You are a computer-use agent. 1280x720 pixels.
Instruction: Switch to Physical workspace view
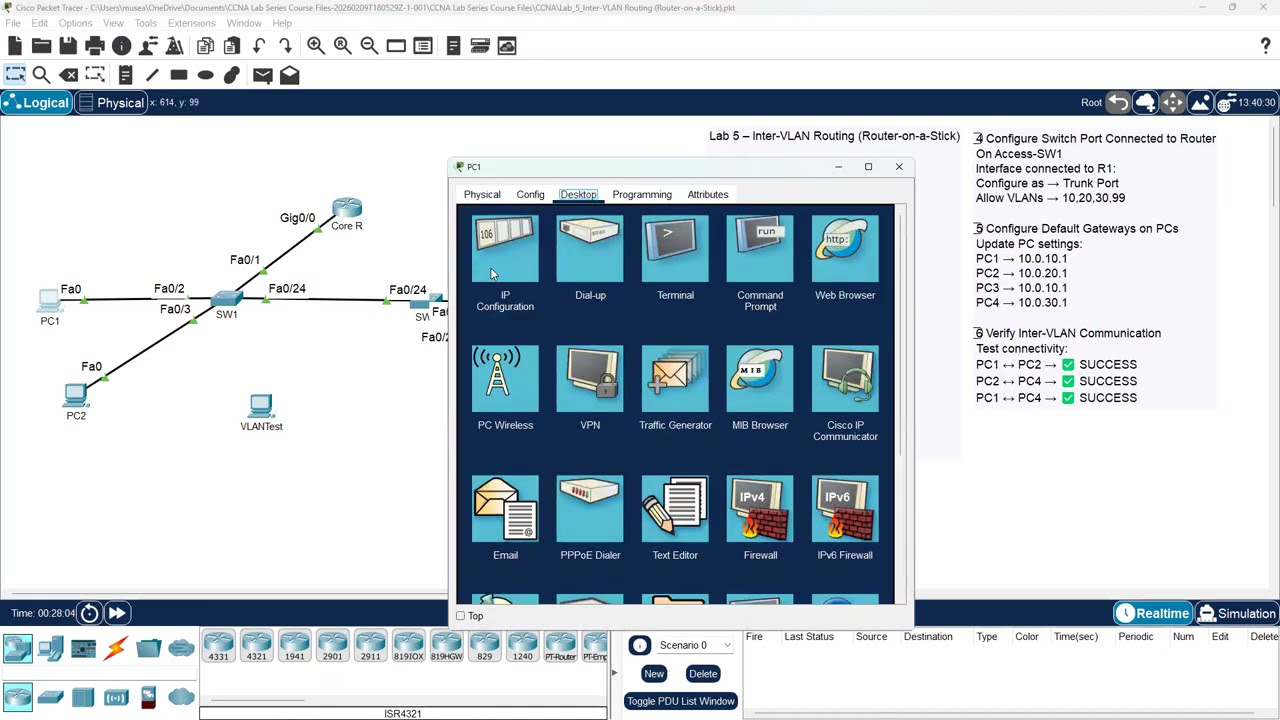tap(111, 102)
